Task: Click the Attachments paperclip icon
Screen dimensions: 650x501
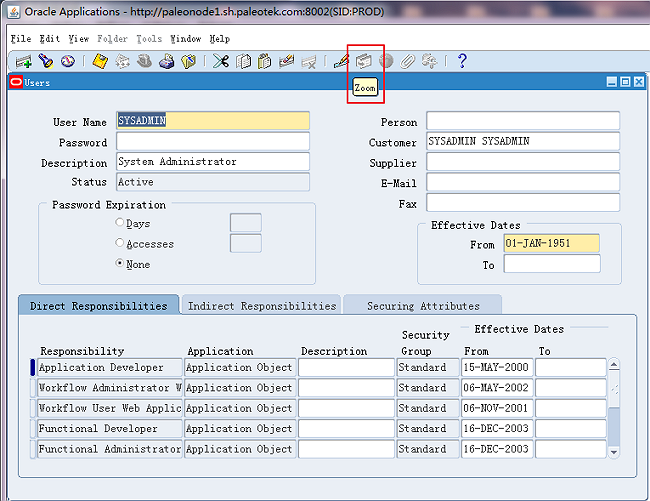Action: click(x=407, y=61)
